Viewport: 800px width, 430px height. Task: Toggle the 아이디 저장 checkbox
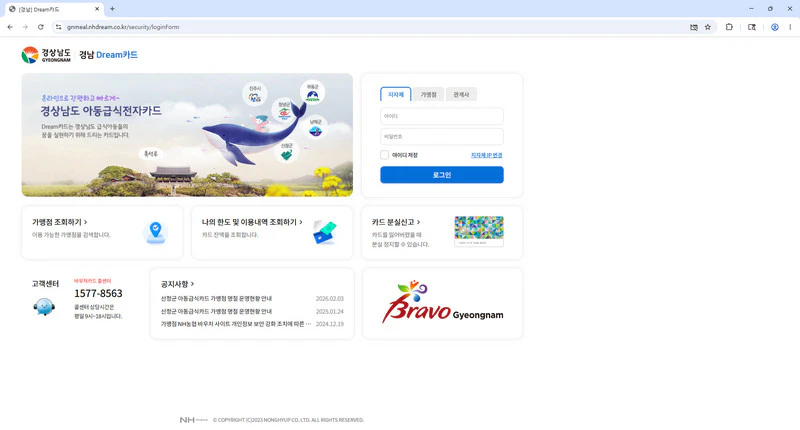point(385,155)
